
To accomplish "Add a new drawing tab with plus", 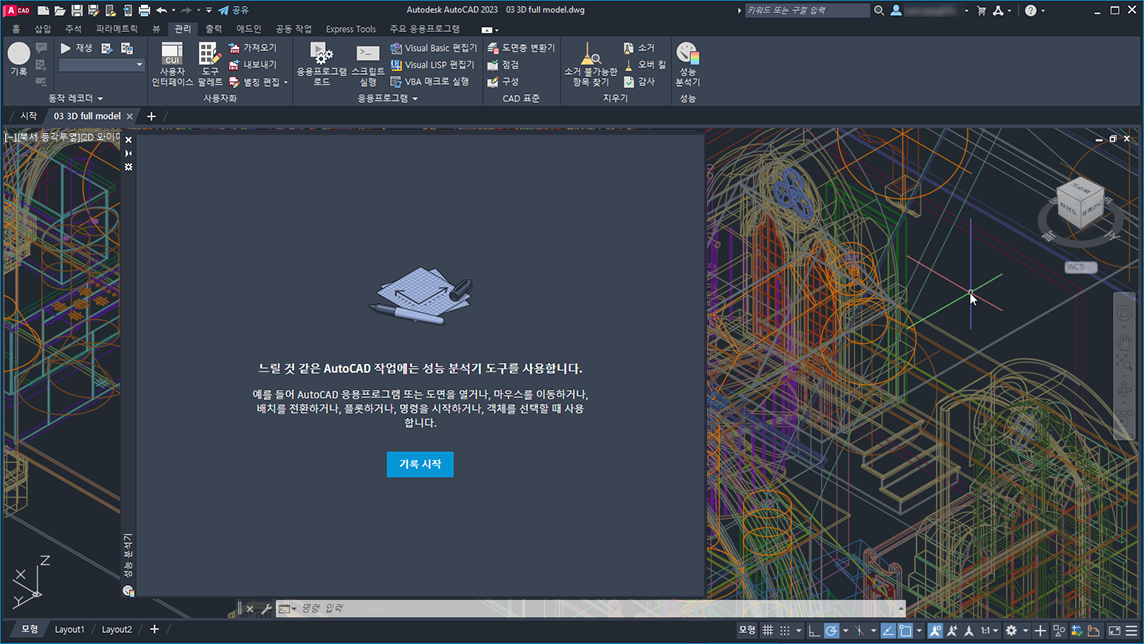I will click(152, 116).
